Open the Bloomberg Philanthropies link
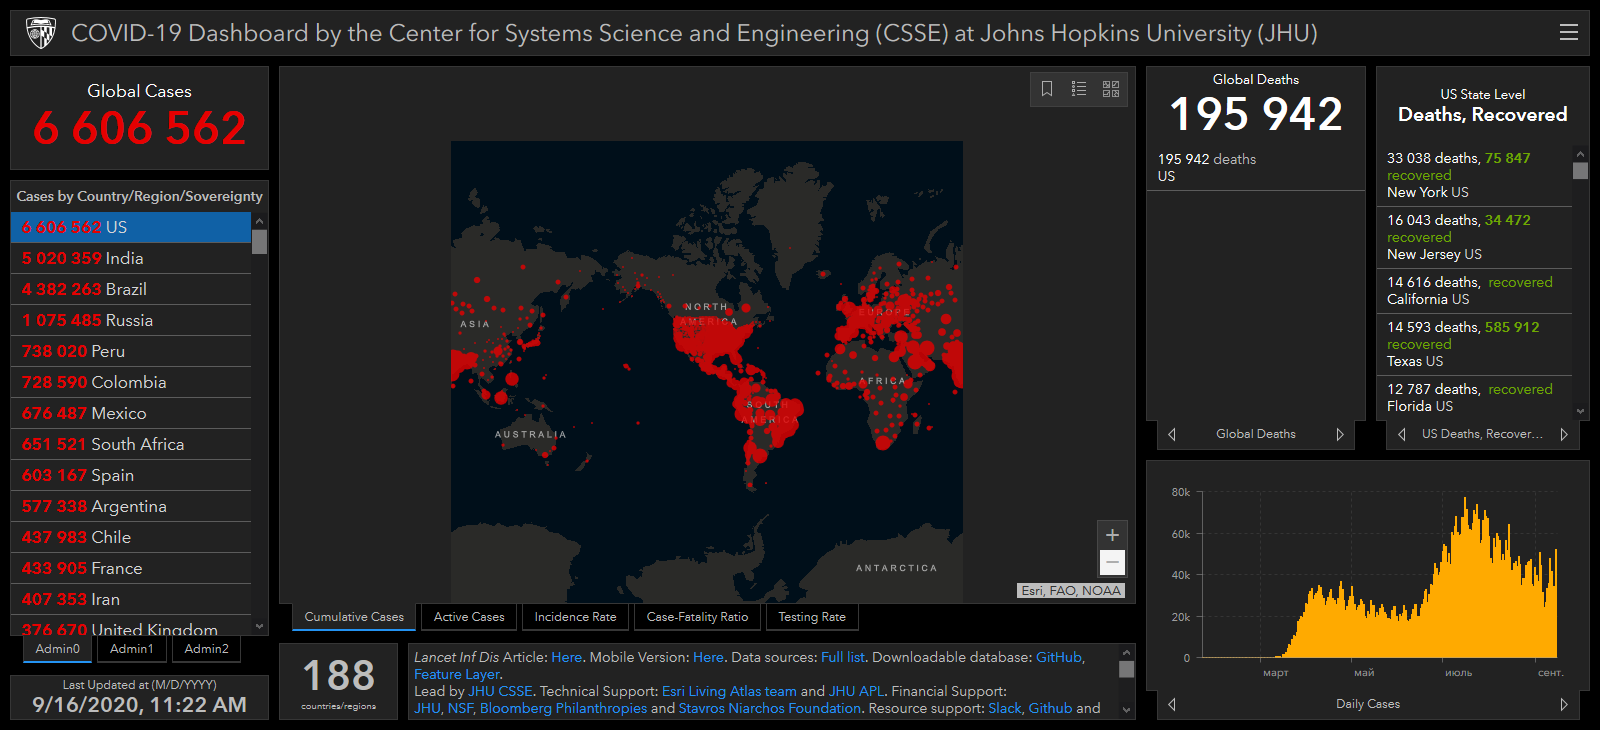 tap(563, 708)
